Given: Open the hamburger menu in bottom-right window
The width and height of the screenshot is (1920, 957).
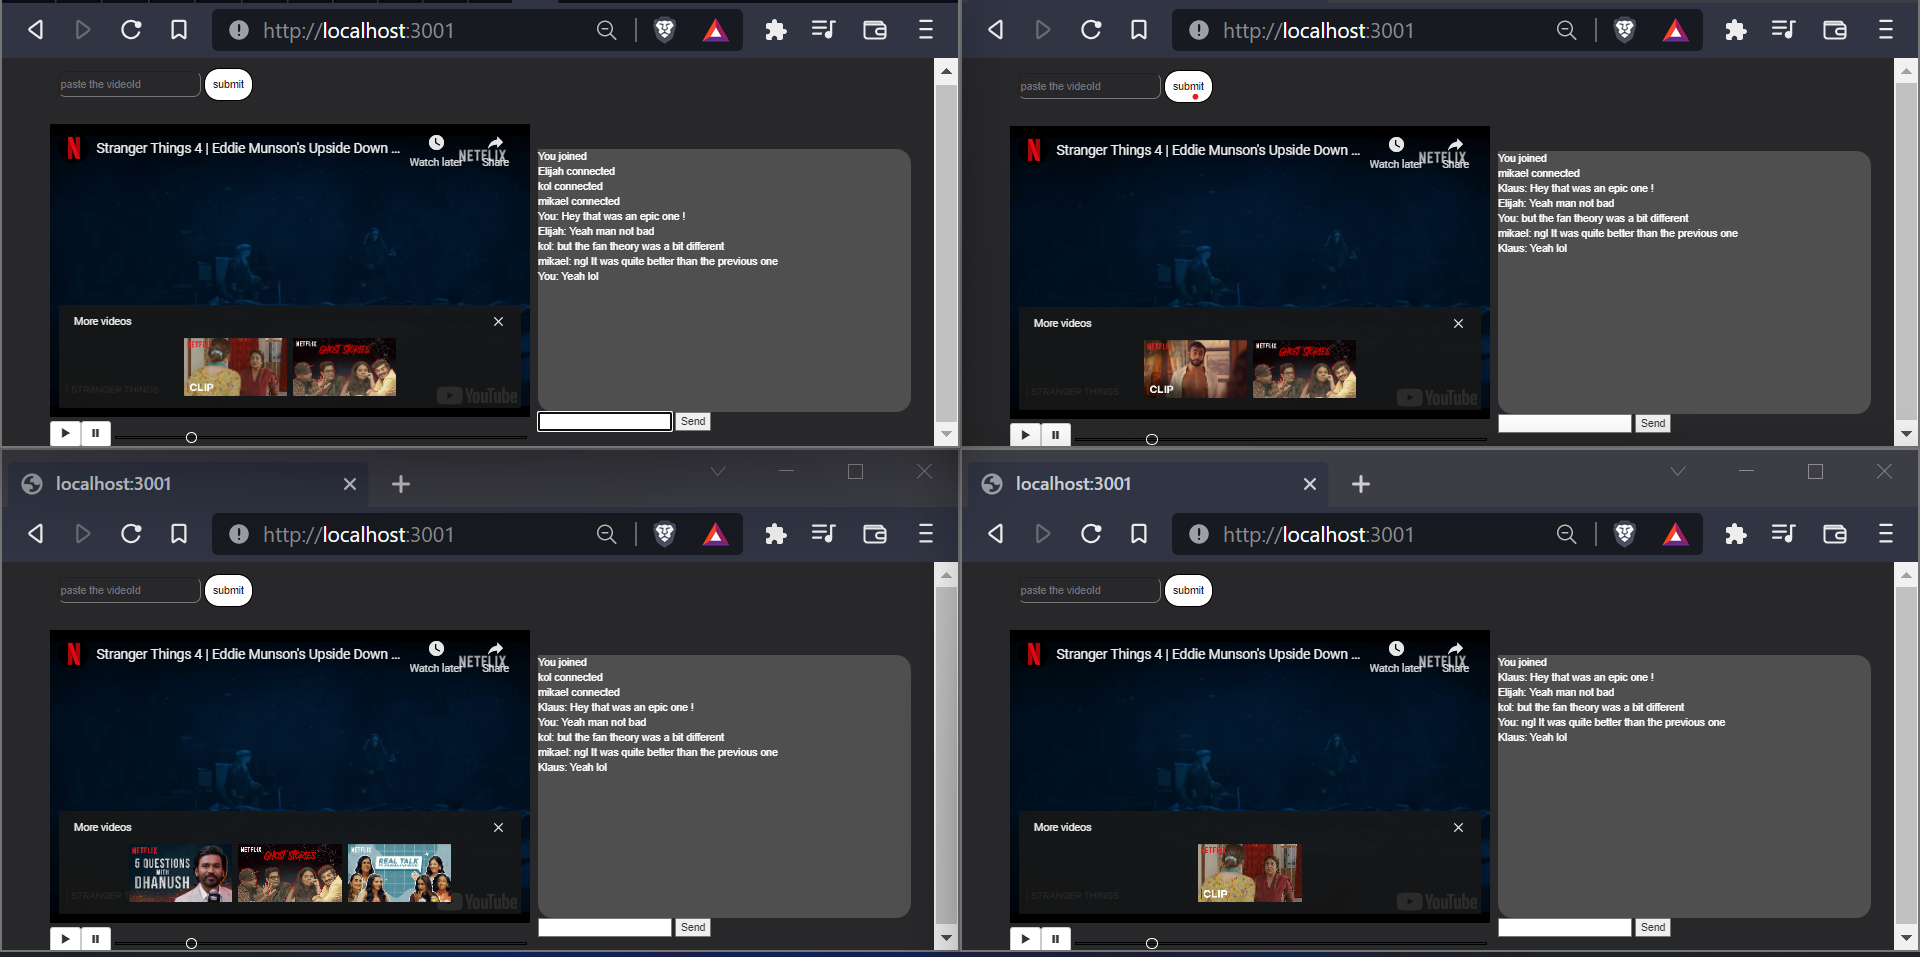Looking at the screenshot, I should pos(1886,534).
